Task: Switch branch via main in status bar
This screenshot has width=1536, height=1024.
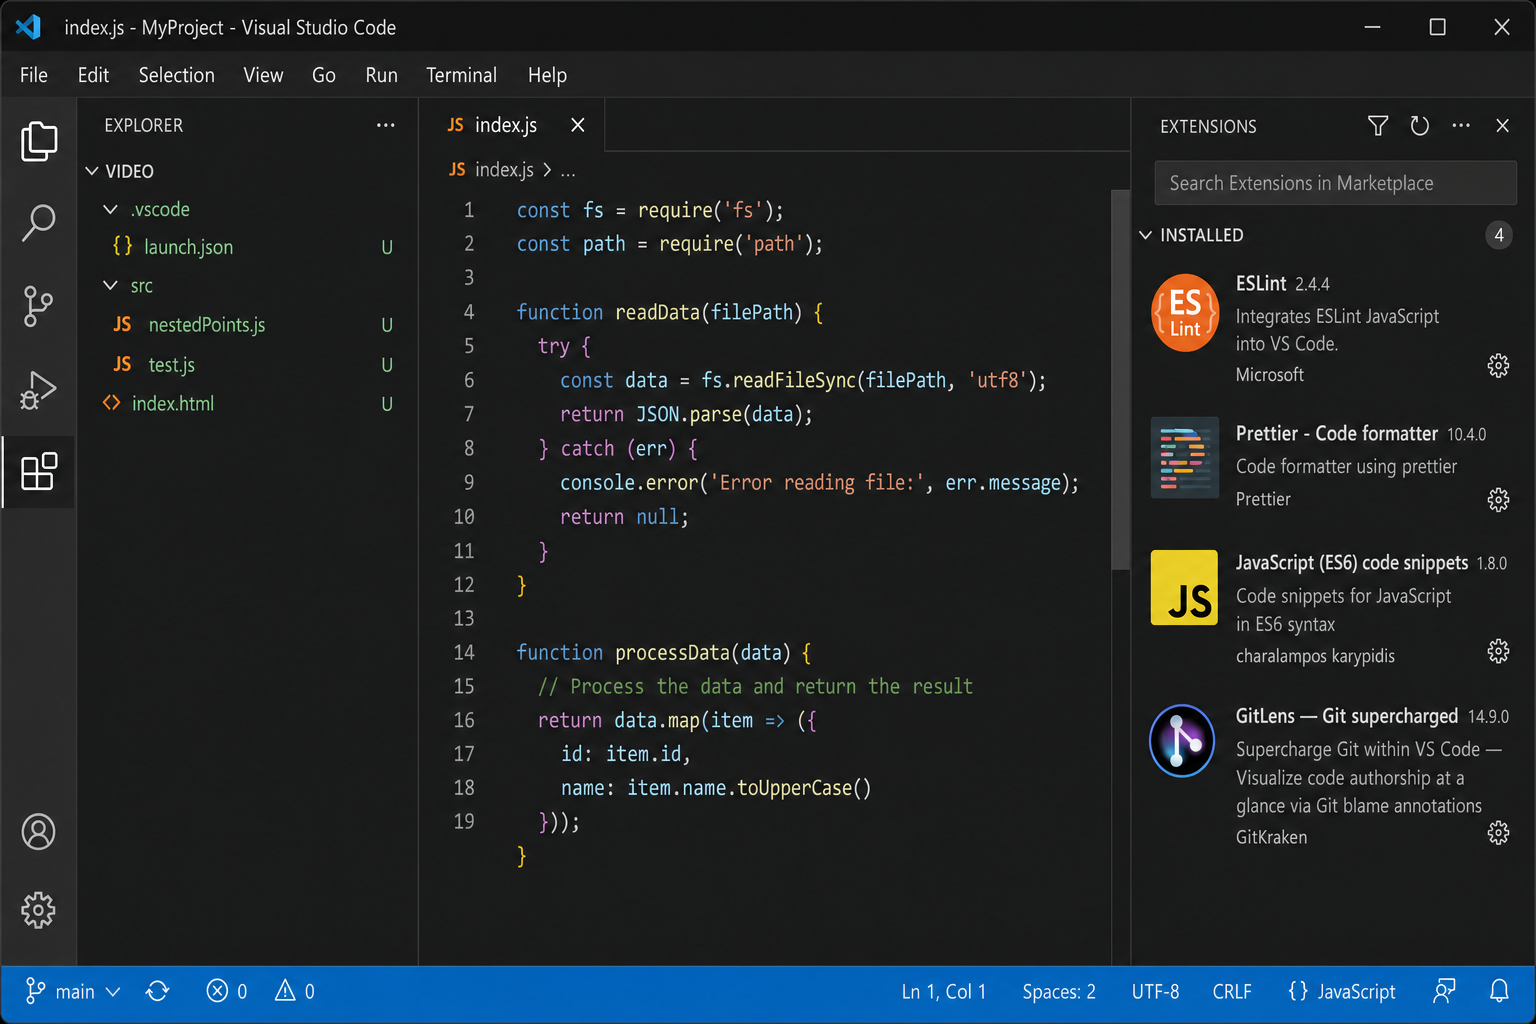Action: point(73,991)
